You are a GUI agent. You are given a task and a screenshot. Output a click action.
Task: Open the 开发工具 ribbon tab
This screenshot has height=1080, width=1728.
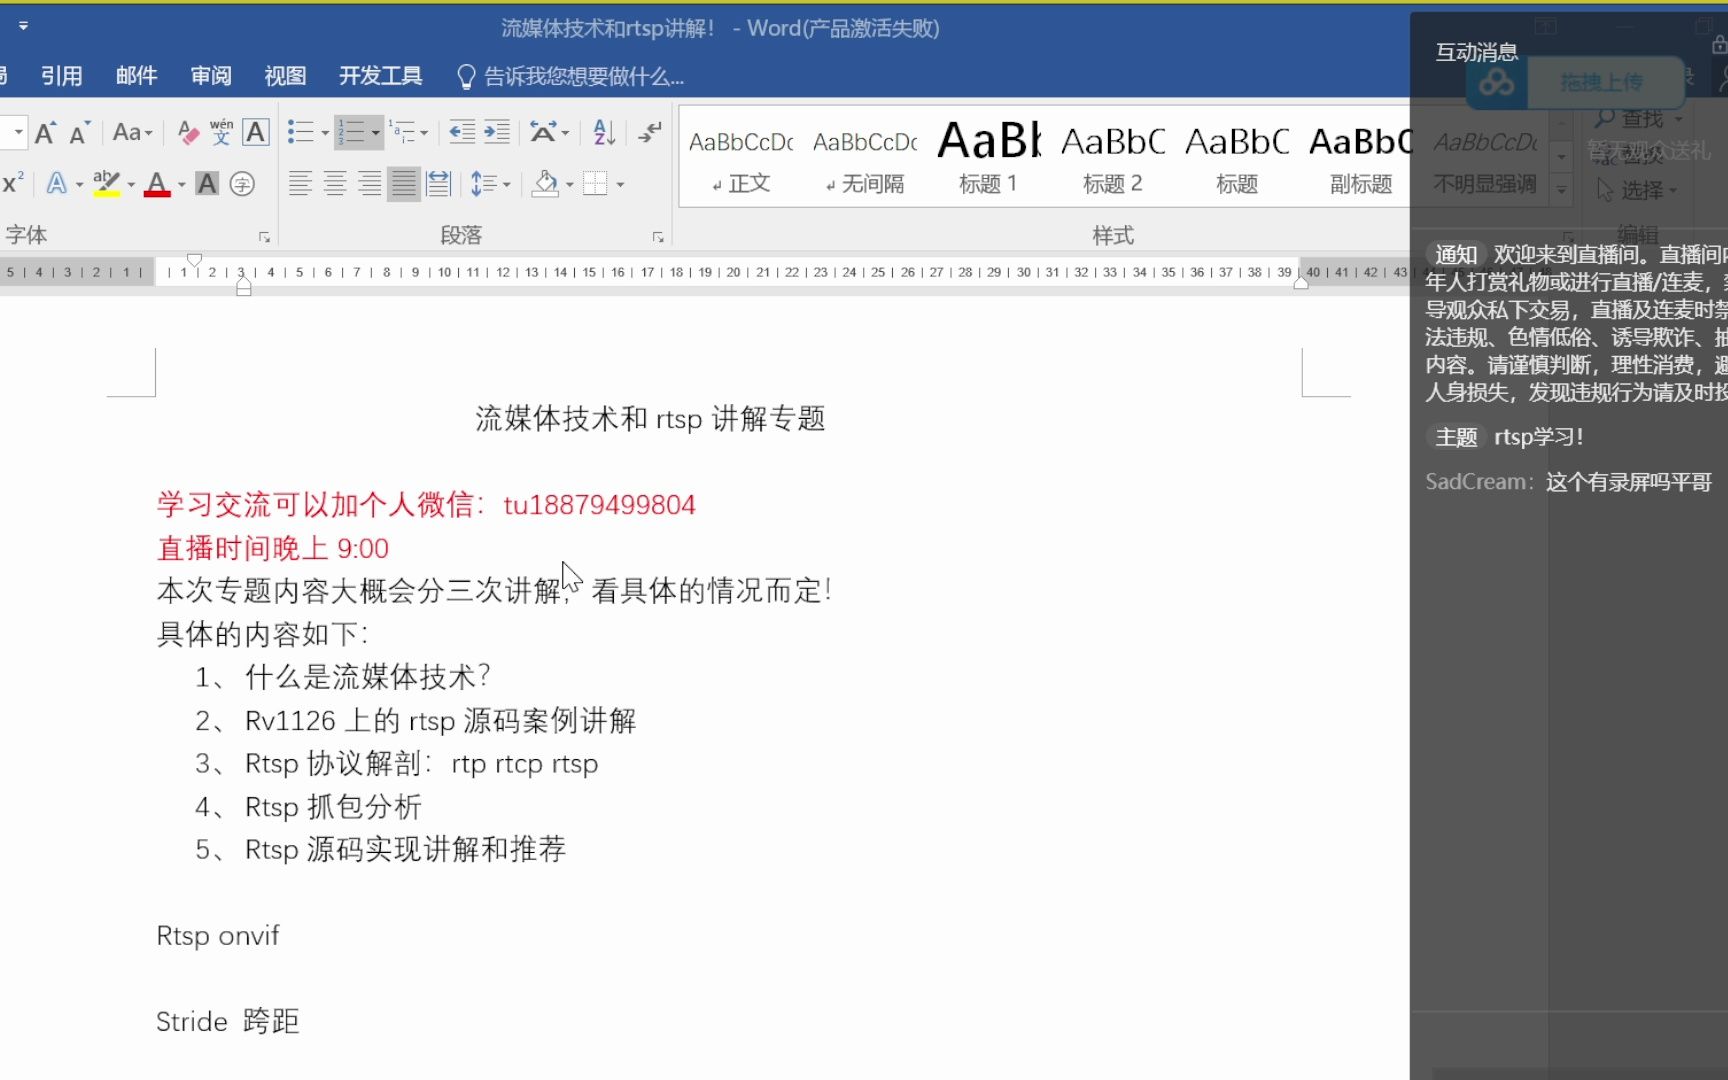pyautogui.click(x=380, y=75)
